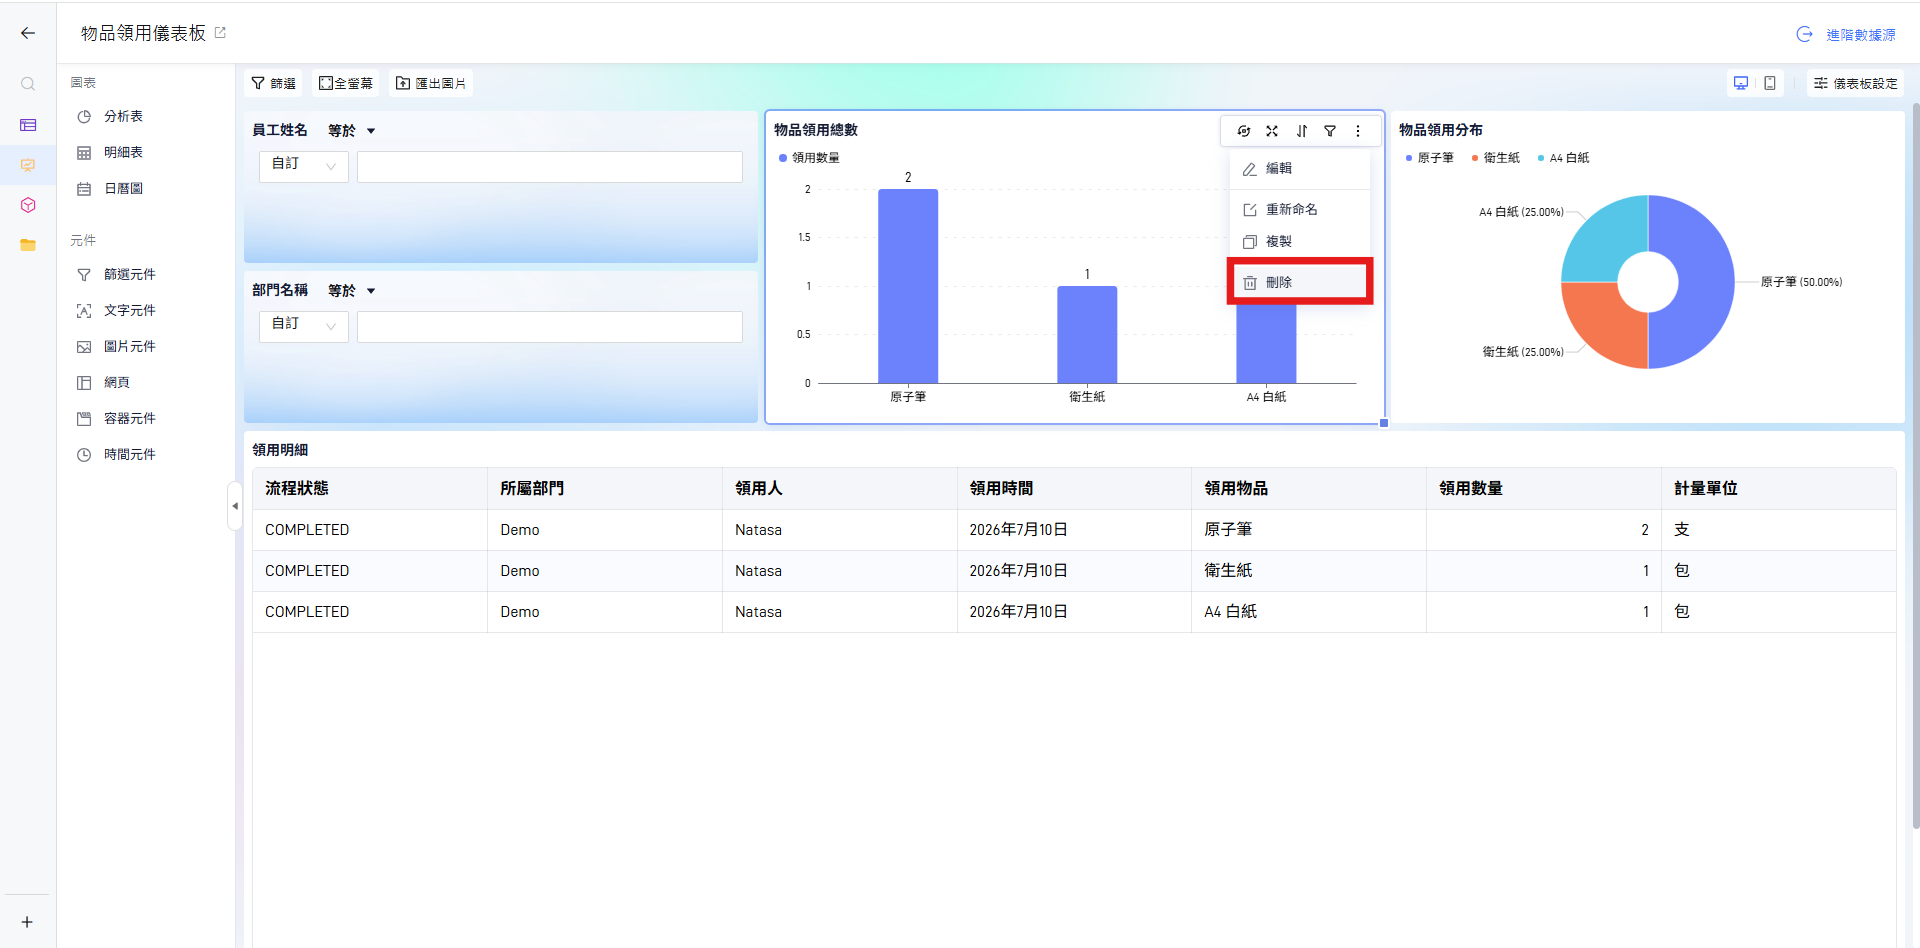This screenshot has height=948, width=1920.
Task: Click the 衛生紙 bar in chart
Action: tap(1087, 335)
